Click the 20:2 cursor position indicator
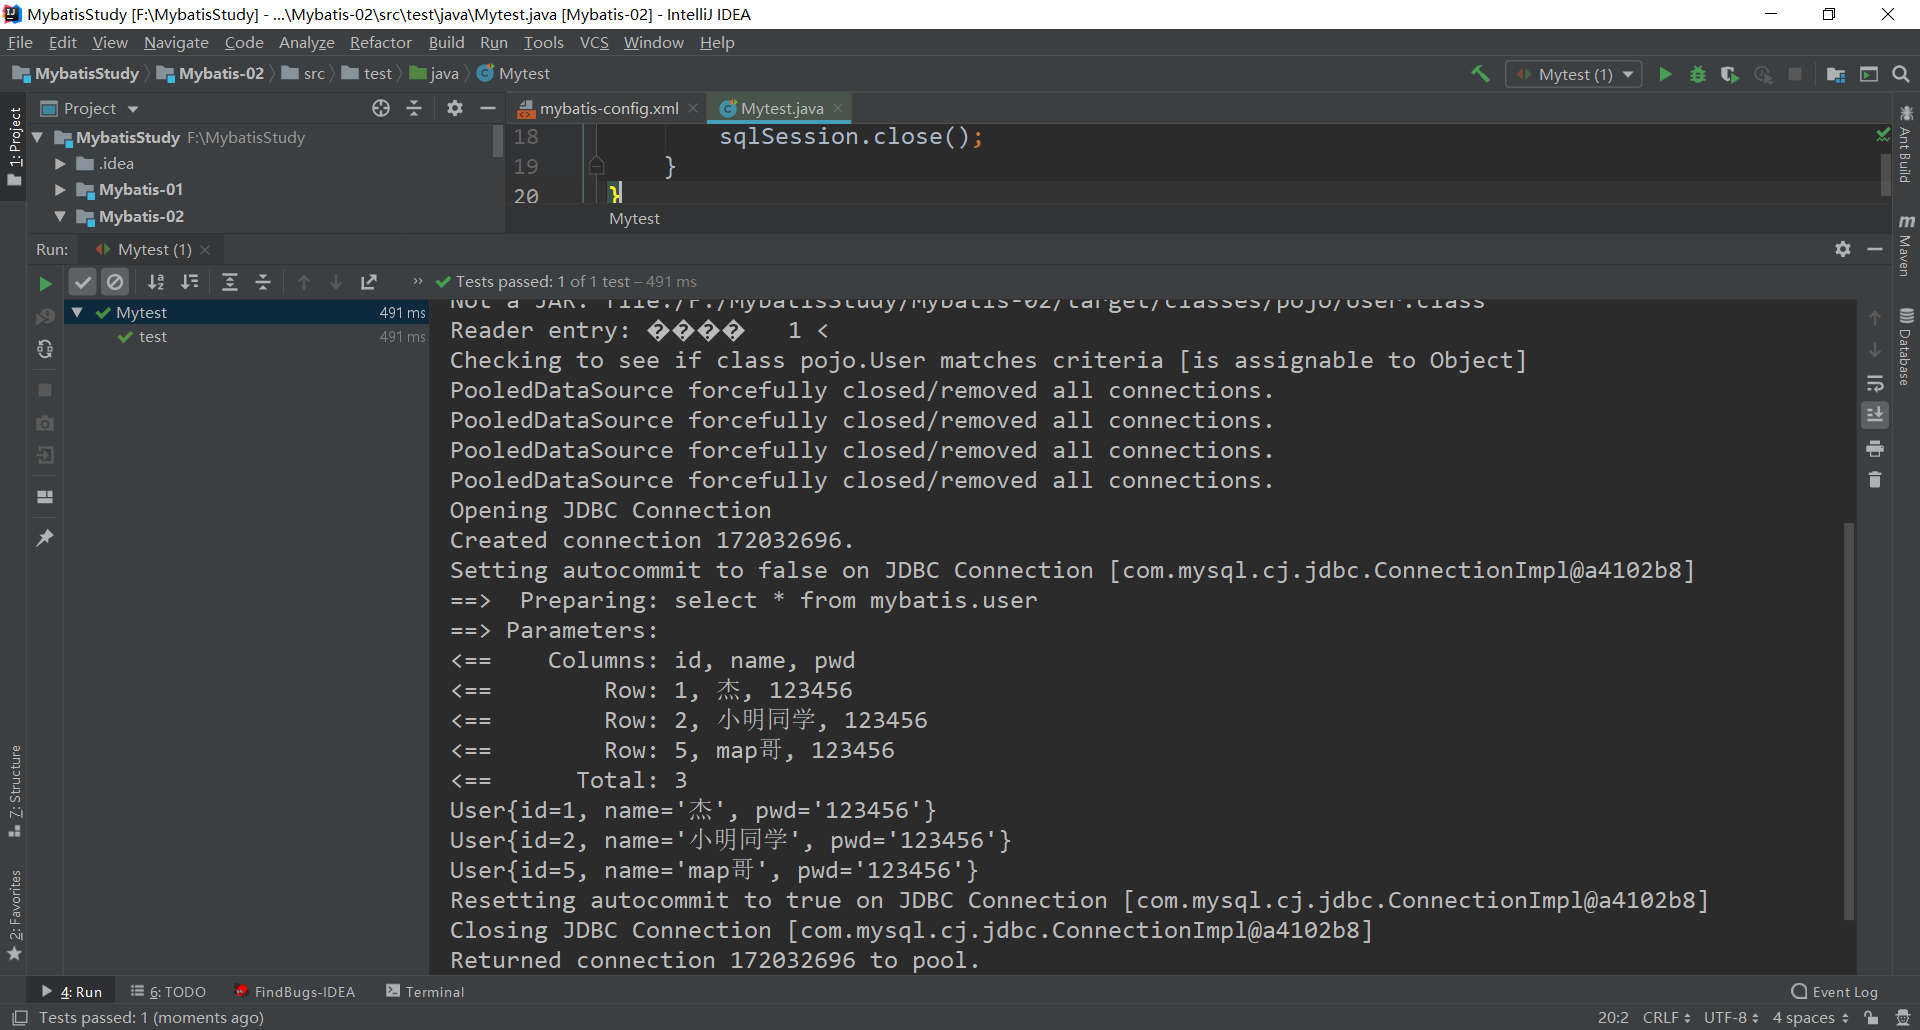 pyautogui.click(x=1613, y=1018)
